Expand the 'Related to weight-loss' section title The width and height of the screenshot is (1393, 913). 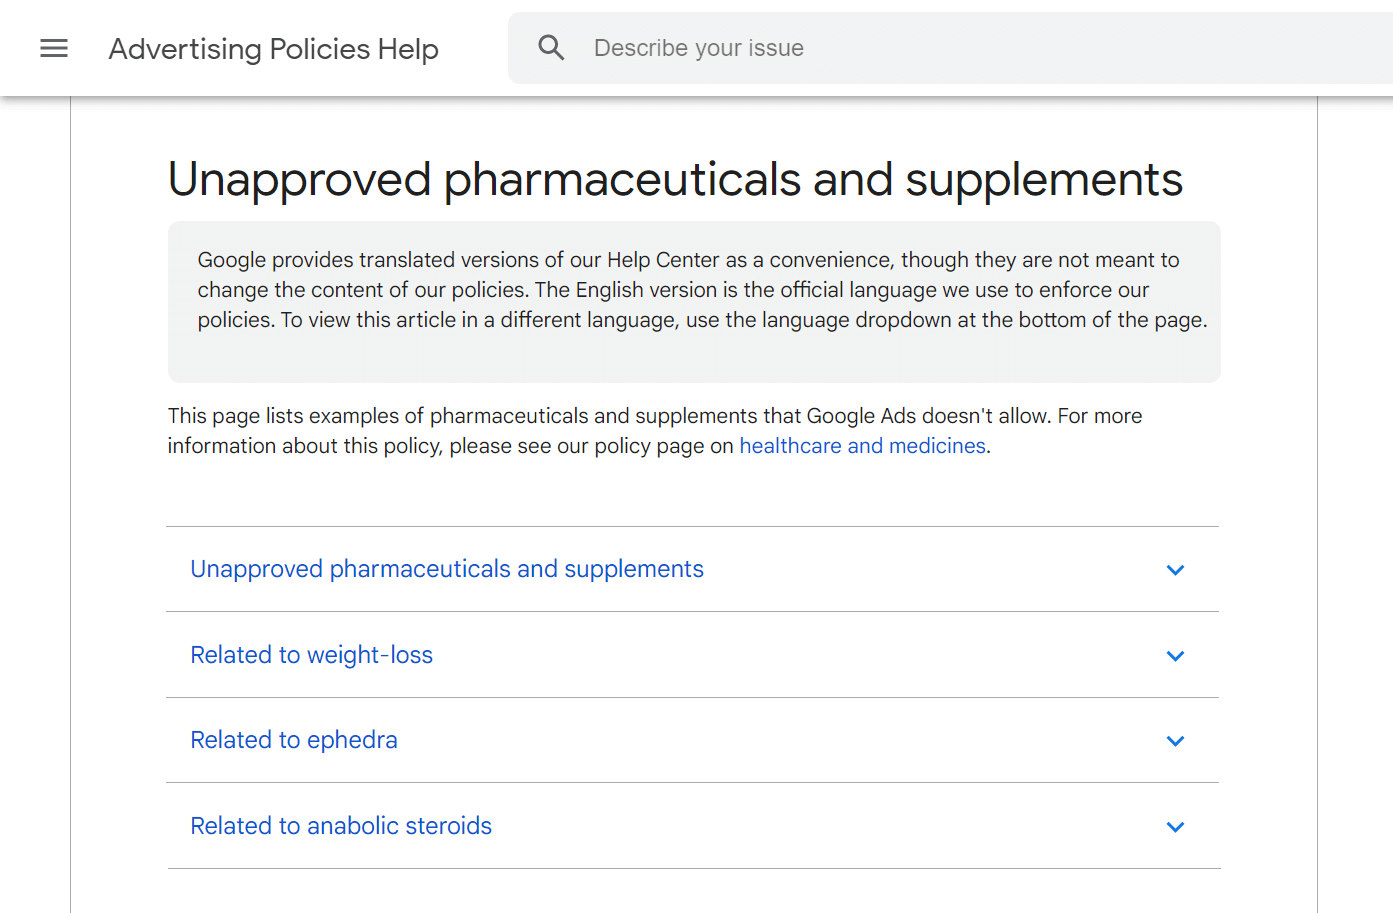[x=311, y=655]
